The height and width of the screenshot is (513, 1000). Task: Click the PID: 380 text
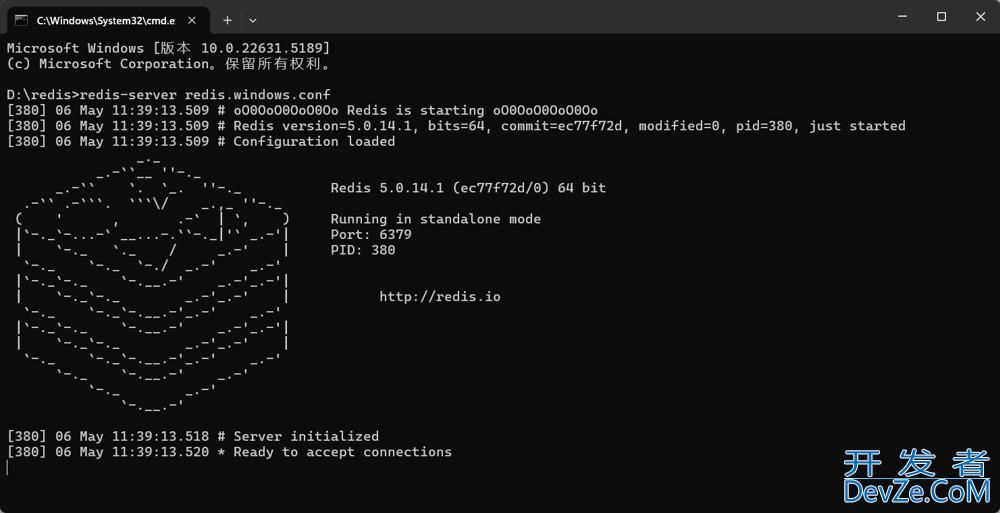pos(363,250)
